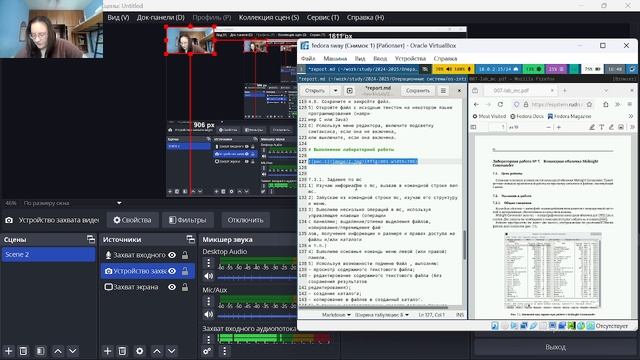Open advanced audio properties gears icon

207,351
